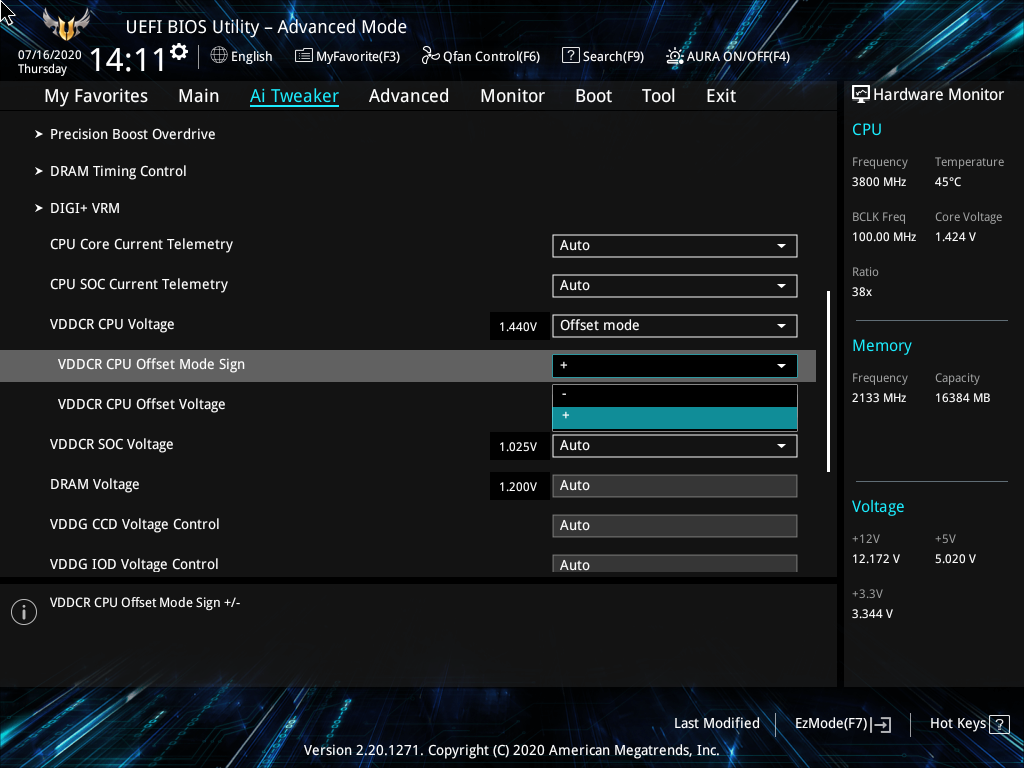
Task: Select the minus sign option
Action: [675, 395]
